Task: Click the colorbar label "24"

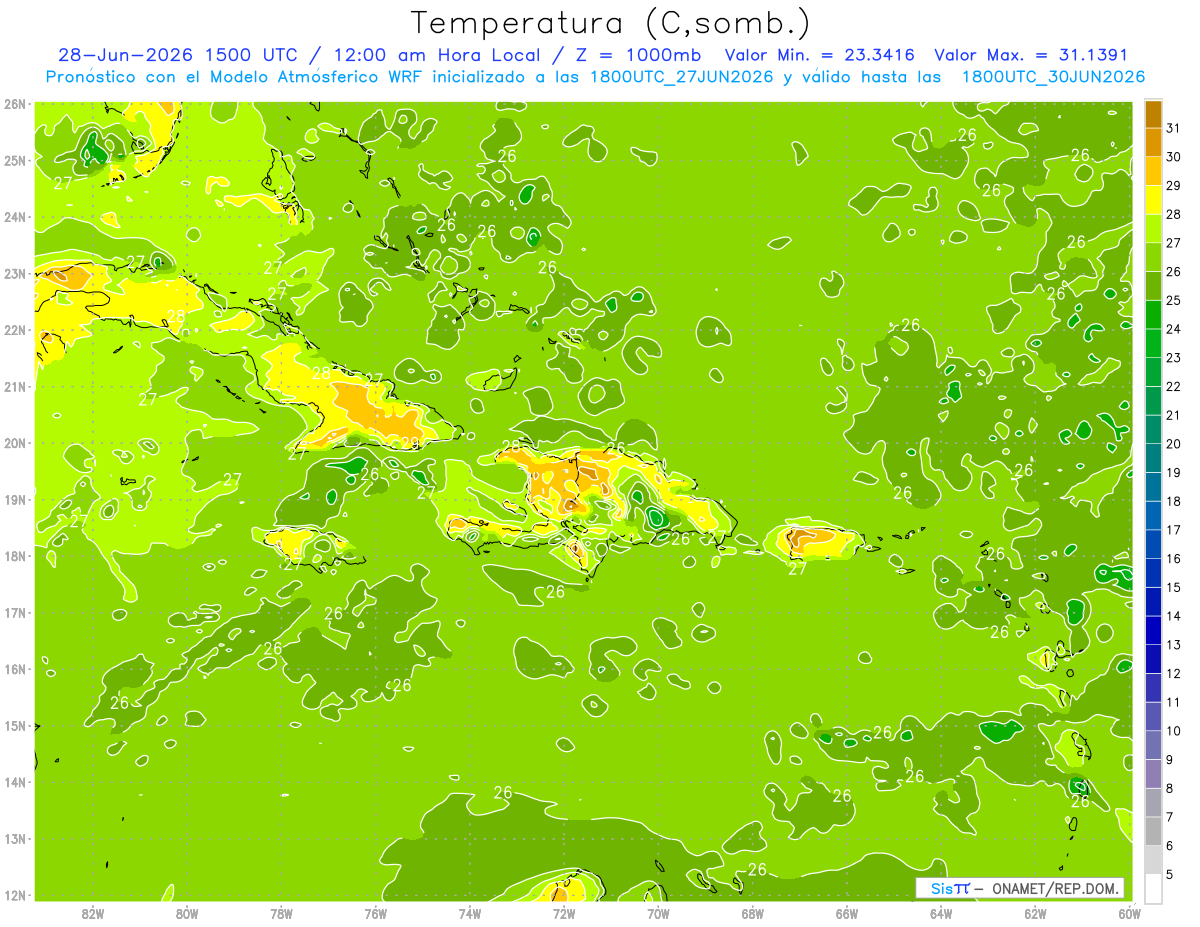Action: coord(1175,329)
